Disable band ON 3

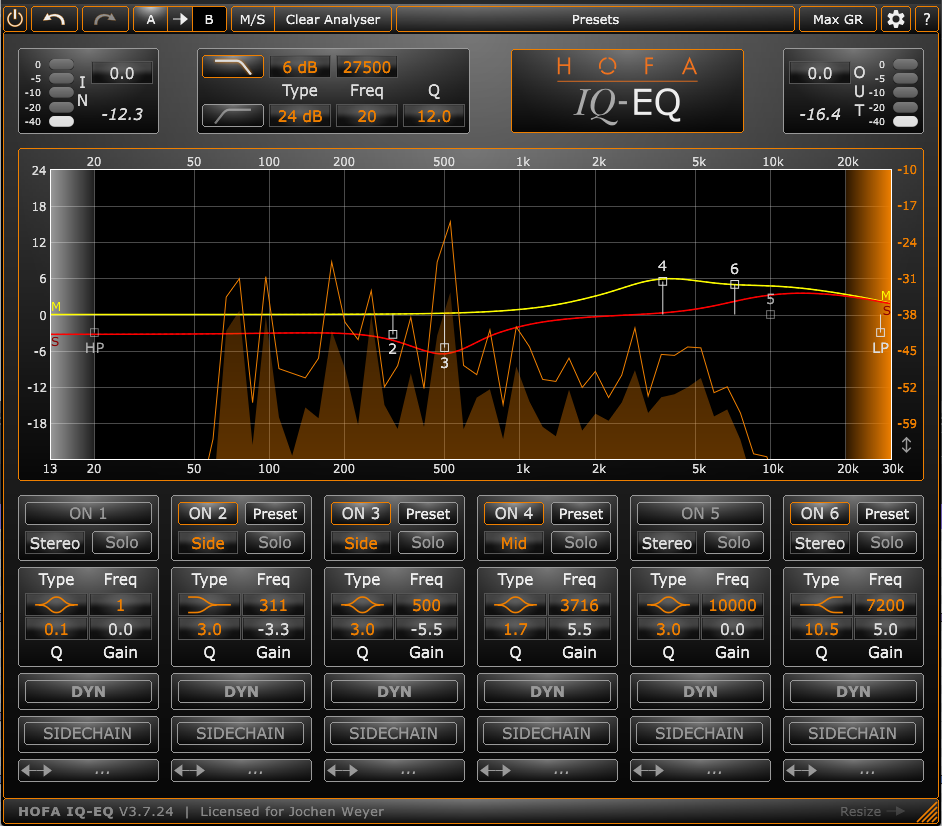coord(361,514)
